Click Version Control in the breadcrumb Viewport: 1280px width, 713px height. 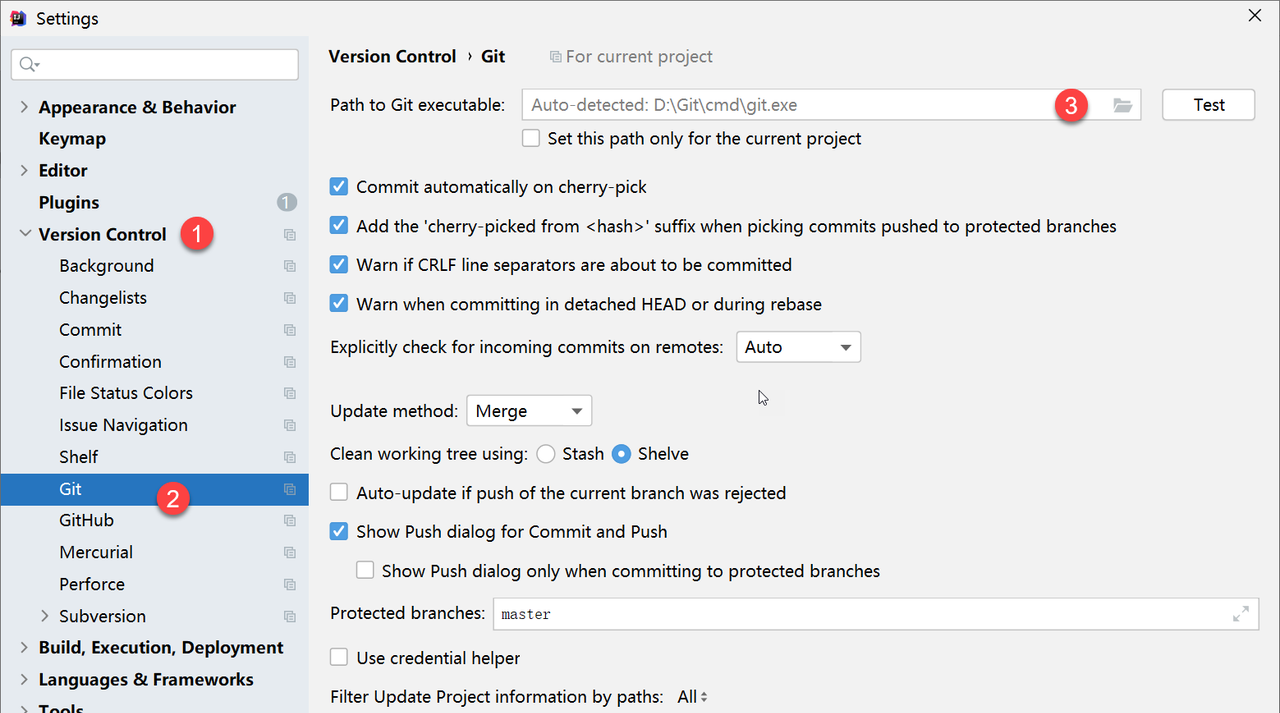click(x=392, y=57)
